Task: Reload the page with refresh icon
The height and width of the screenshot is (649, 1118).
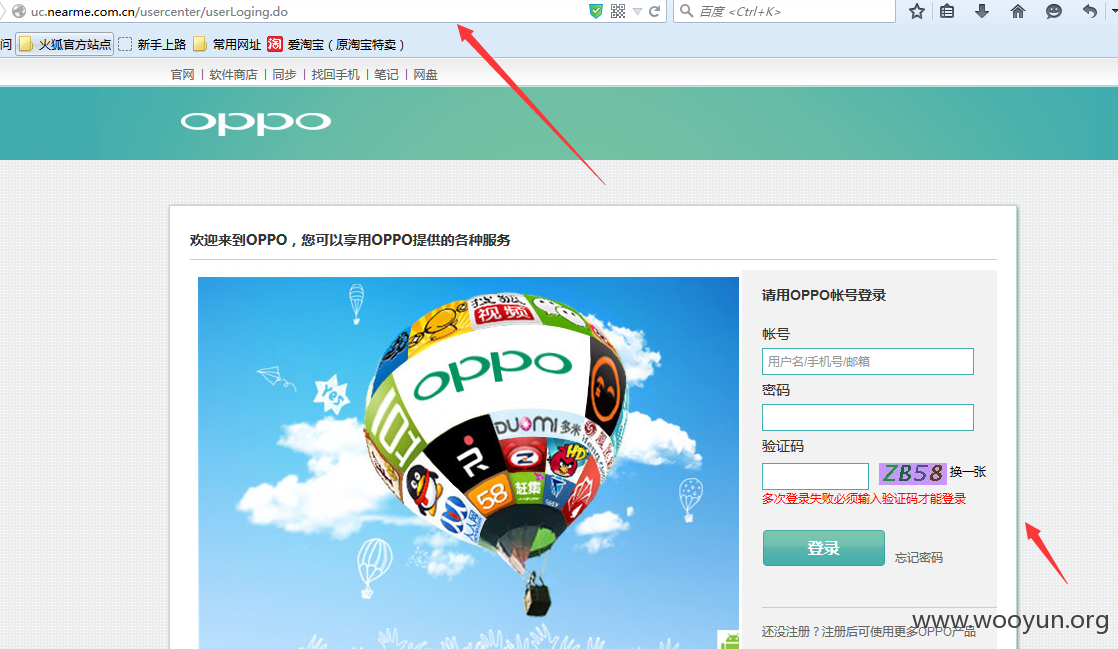Action: coord(655,11)
